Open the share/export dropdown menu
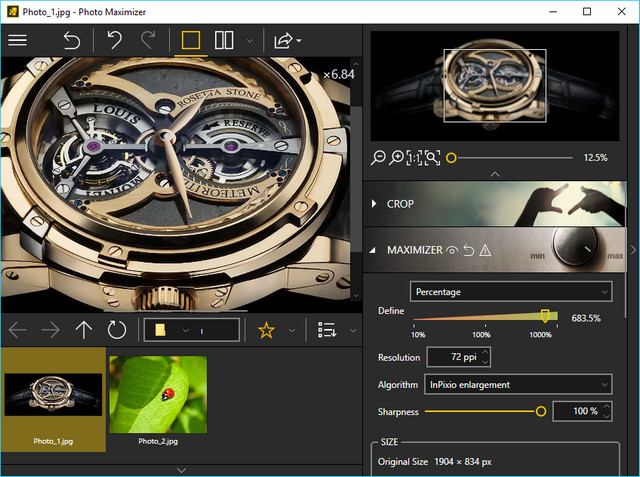640x477 pixels. click(286, 41)
